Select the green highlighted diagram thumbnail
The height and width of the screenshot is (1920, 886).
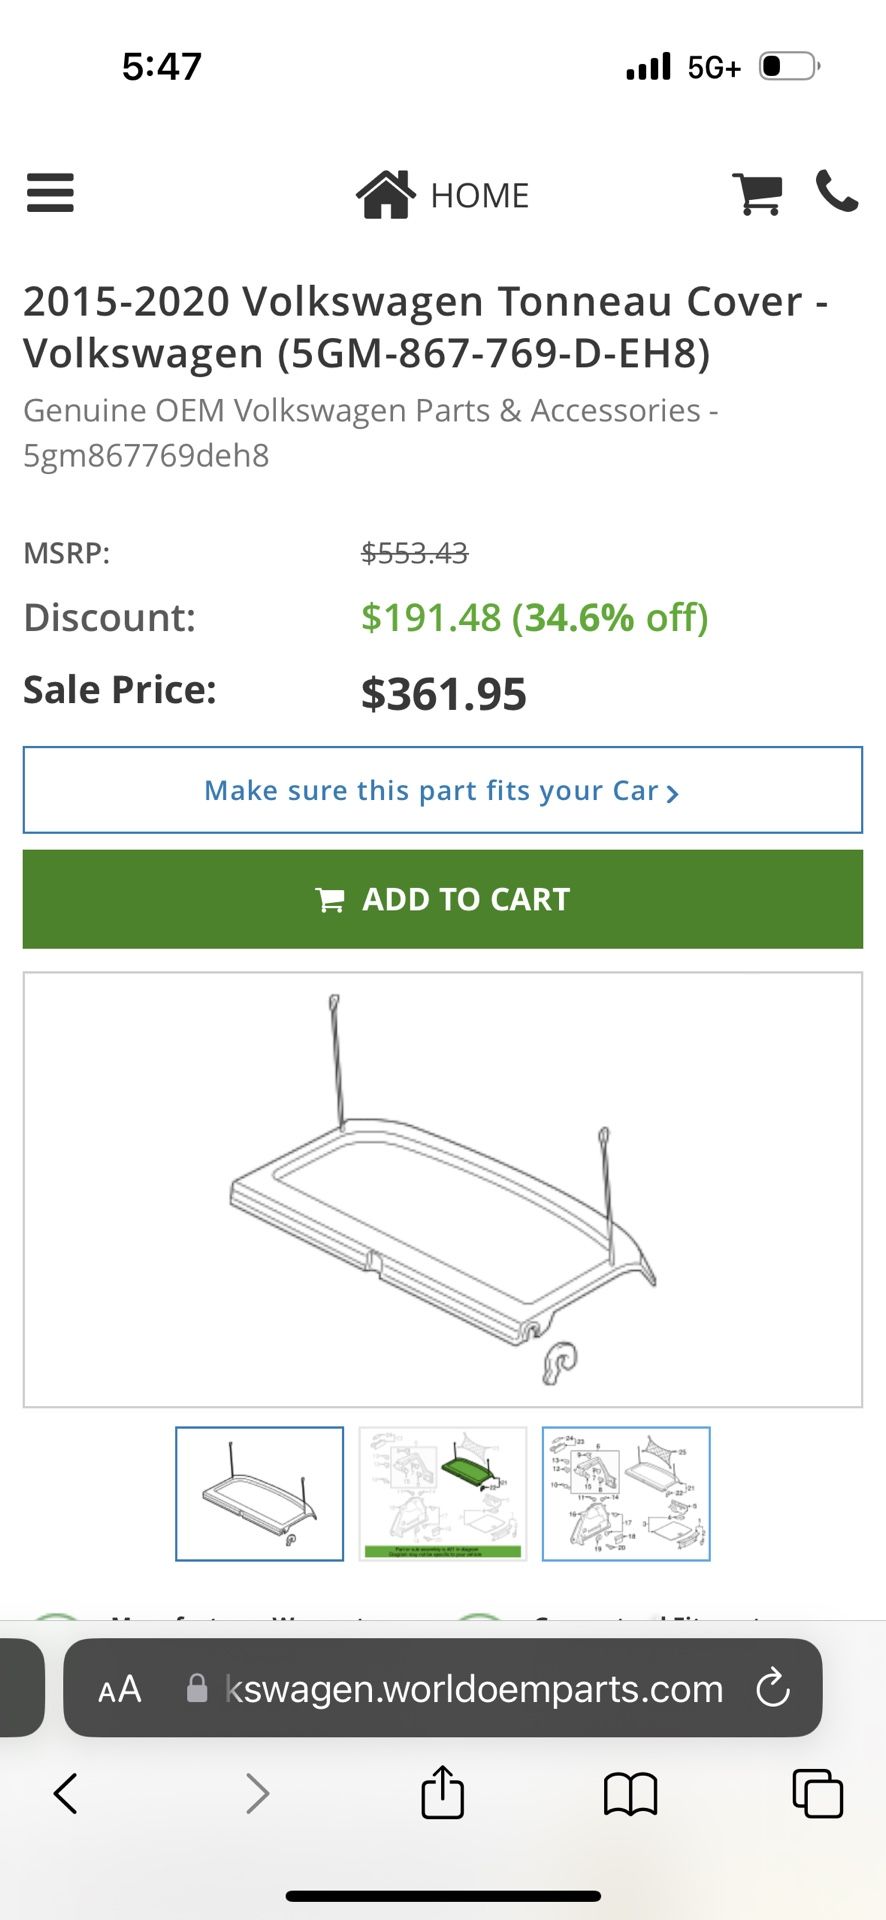coord(442,1493)
